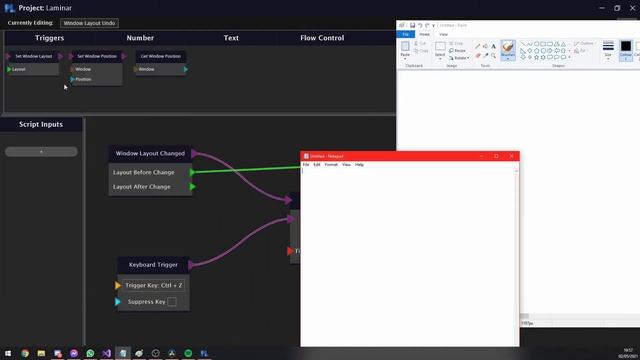Select Paint Pencil tool
The height and width of the screenshot is (360, 640).
477,47
